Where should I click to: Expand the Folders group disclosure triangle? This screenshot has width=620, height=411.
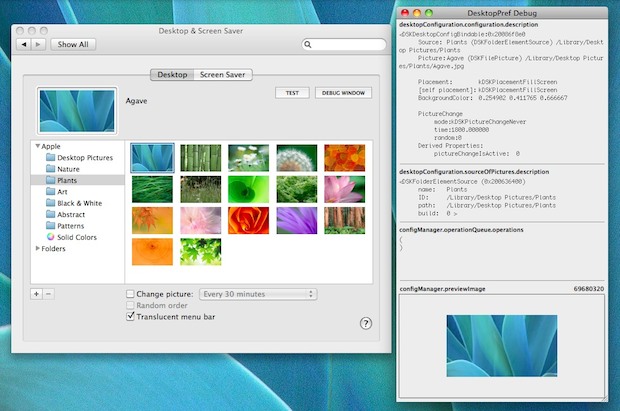tap(38, 248)
